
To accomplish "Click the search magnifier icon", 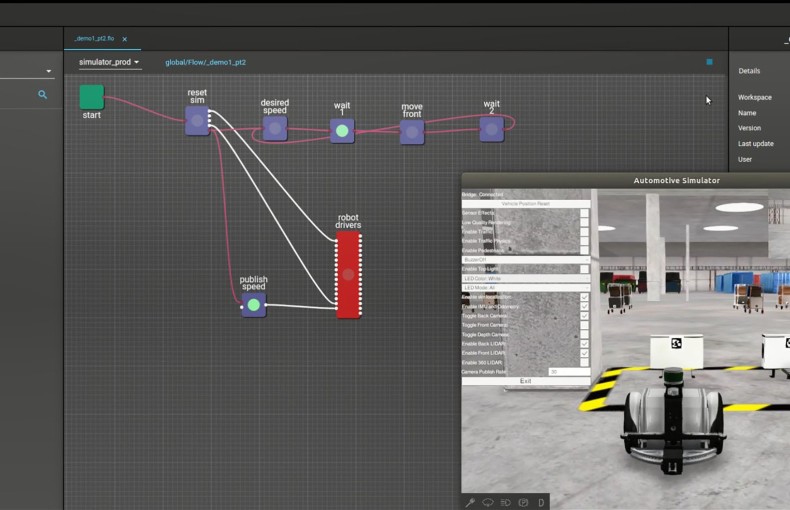I will click(x=43, y=95).
